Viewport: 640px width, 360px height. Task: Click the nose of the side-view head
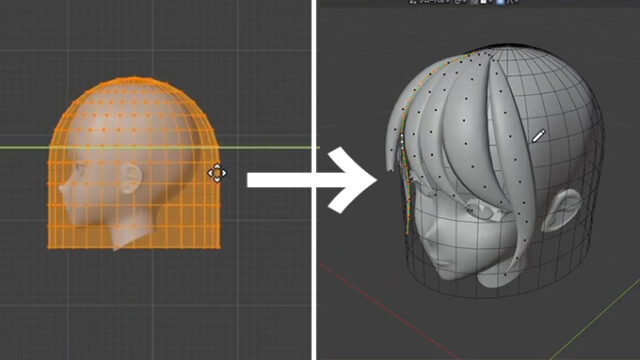pos(63,189)
